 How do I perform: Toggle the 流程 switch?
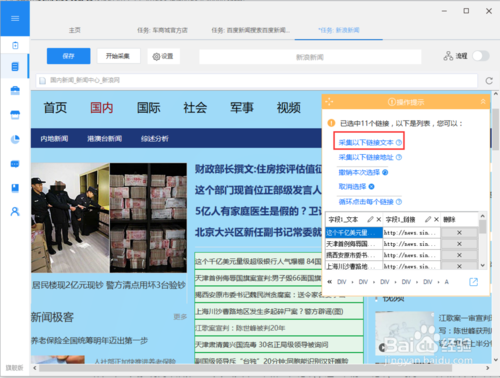coord(480,56)
